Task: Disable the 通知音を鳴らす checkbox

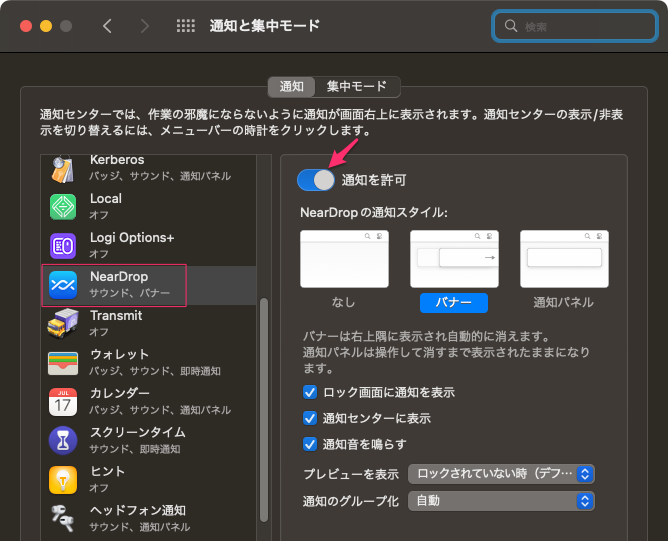Action: (x=310, y=444)
